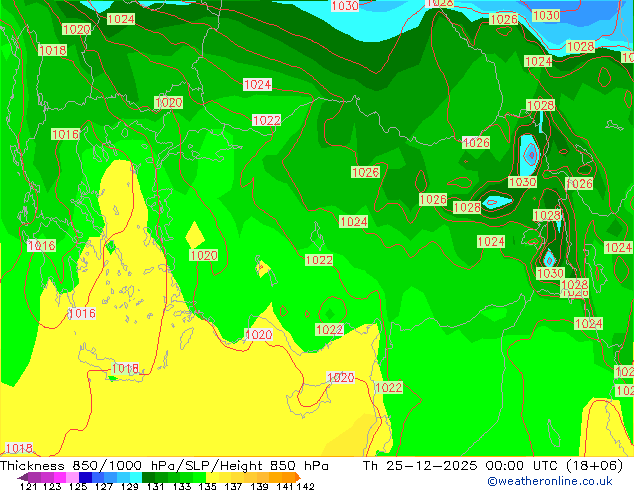Click the legend value '137'
The height and width of the screenshot is (490, 634).
[x=233, y=486]
